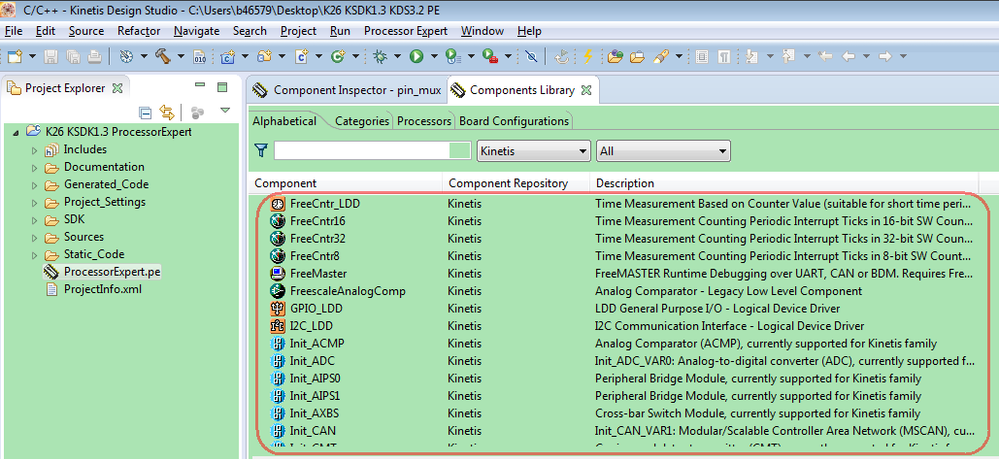
Task: Open the Processor Expert menu
Action: click(x=406, y=31)
